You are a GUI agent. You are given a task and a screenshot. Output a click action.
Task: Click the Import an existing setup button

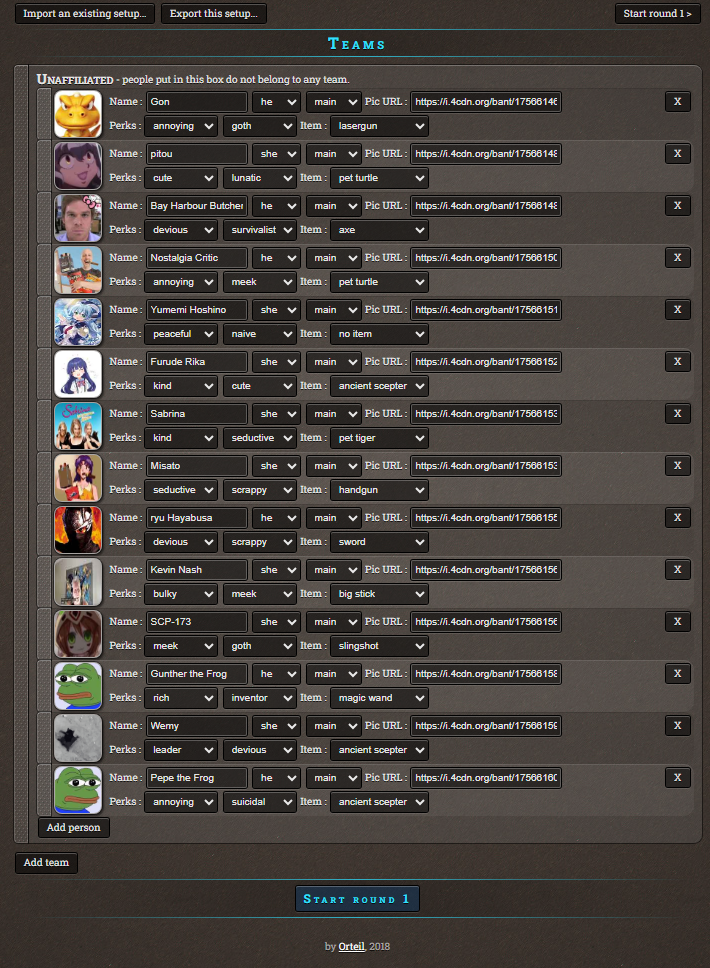pos(85,14)
